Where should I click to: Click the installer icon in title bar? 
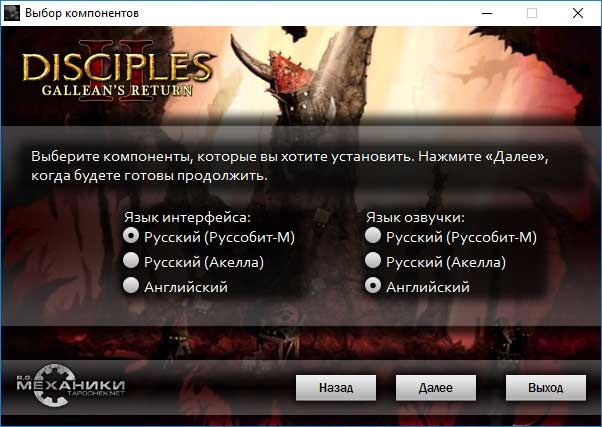(x=12, y=13)
